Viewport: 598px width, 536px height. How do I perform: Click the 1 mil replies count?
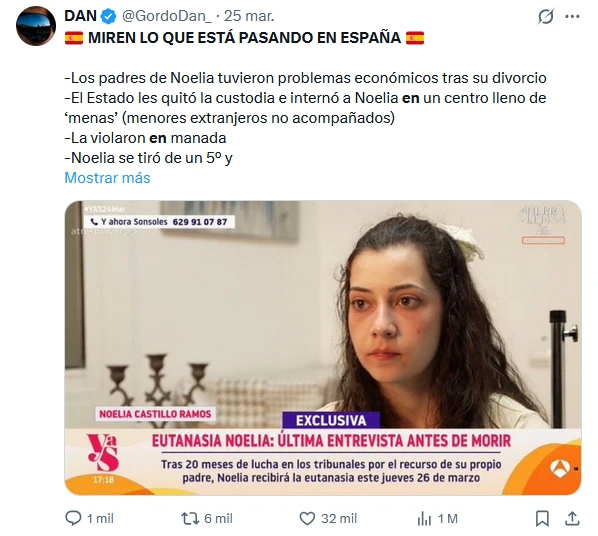(x=100, y=518)
